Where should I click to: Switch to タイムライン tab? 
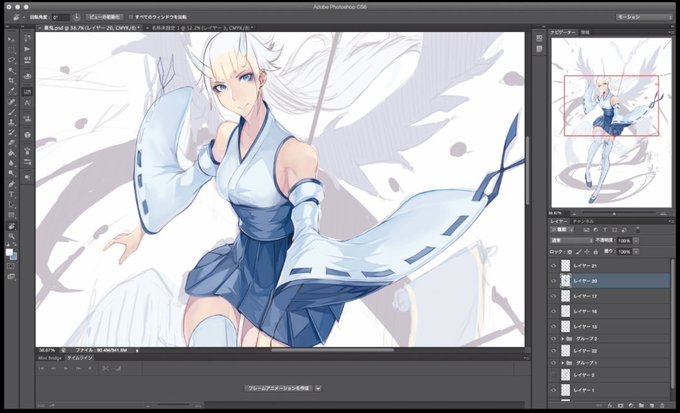pyautogui.click(x=79, y=358)
